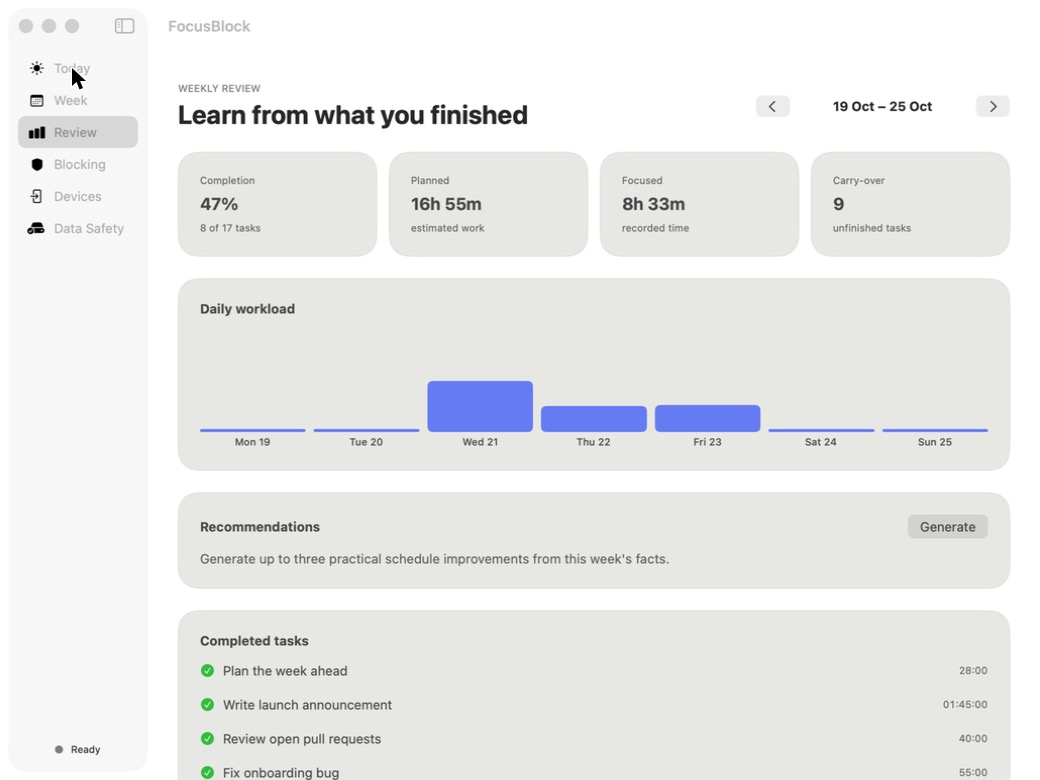Viewport: 1040px width, 780px height.
Task: Click the green check beside Plan the week ahead
Action: coord(208,671)
